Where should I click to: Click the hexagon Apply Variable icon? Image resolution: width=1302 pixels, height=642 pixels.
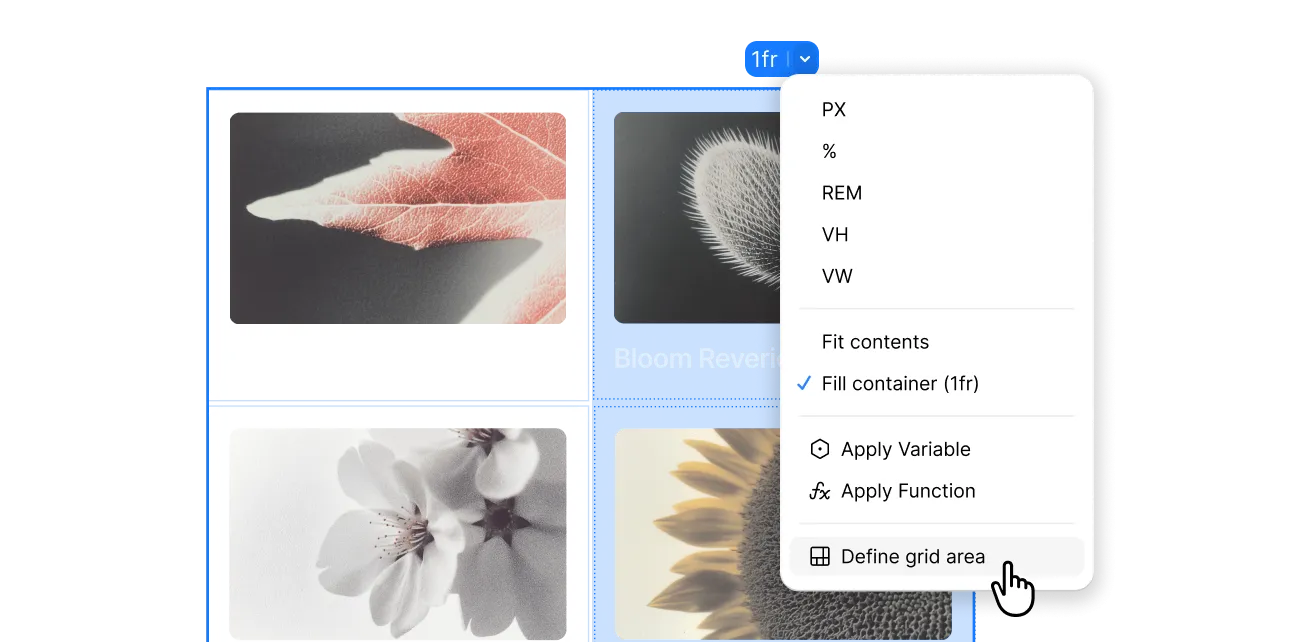[820, 449]
